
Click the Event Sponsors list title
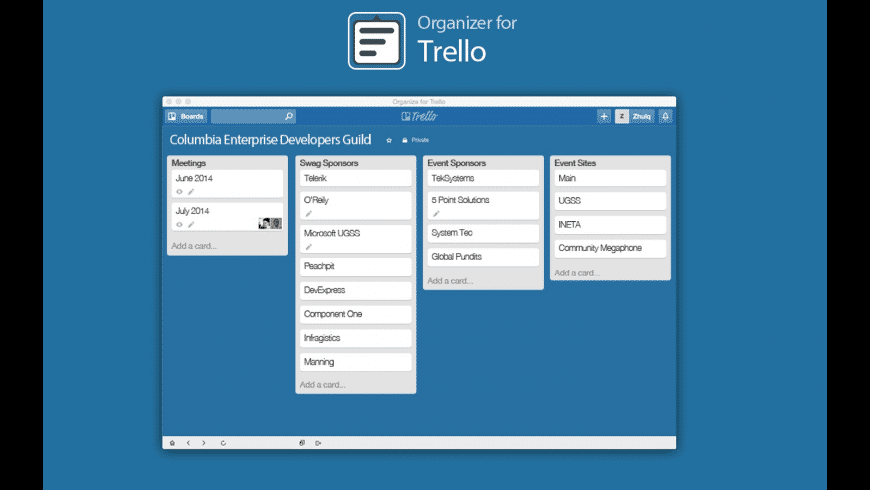point(457,163)
